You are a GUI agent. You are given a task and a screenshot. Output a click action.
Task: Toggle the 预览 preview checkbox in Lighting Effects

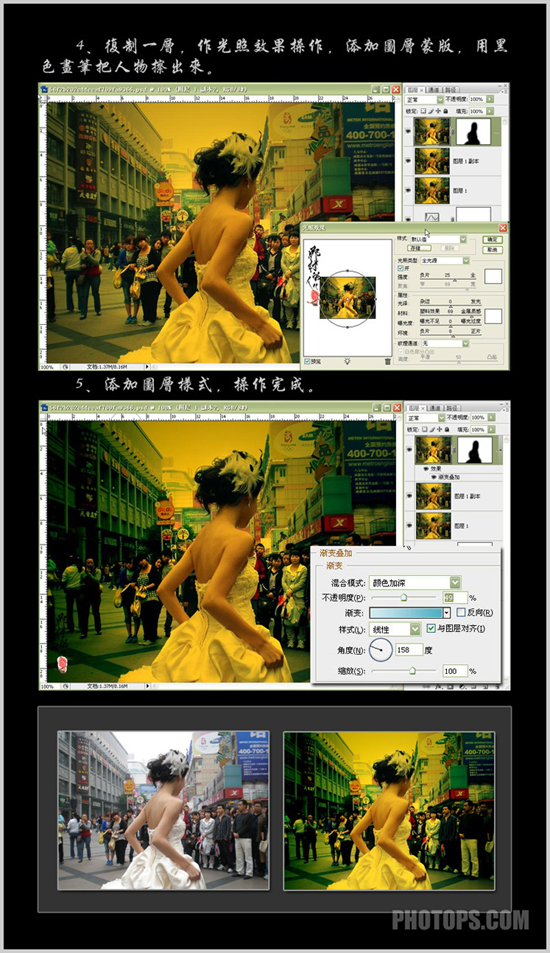(x=308, y=362)
